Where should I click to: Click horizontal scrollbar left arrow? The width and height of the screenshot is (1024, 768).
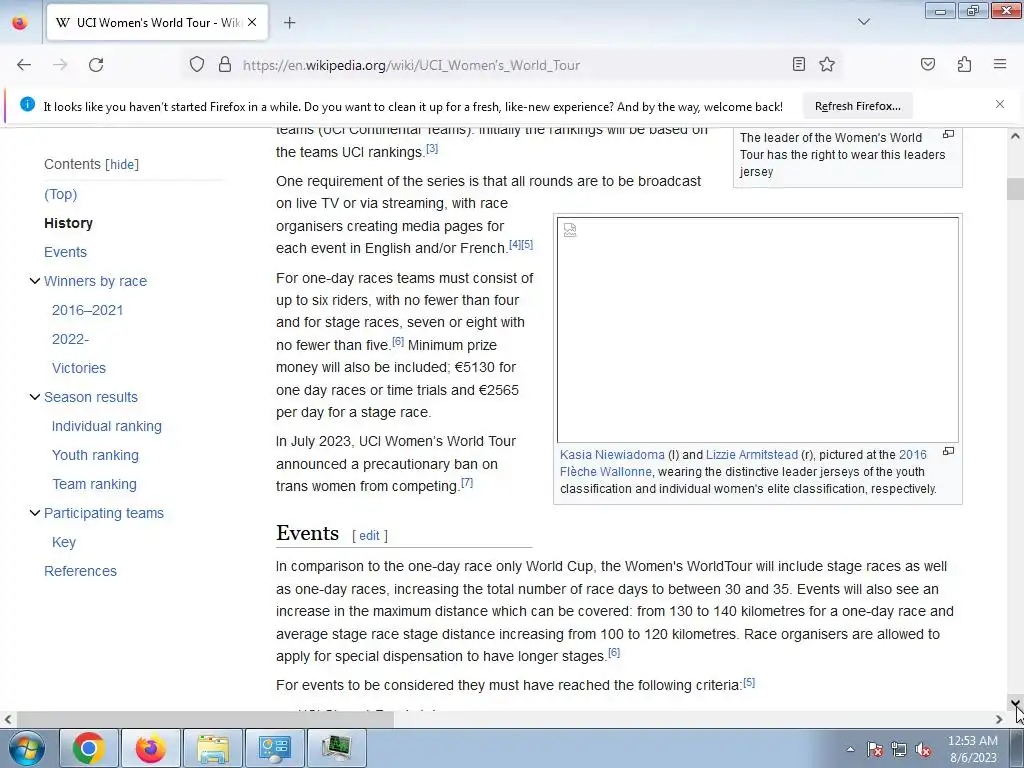pyautogui.click(x=7, y=719)
